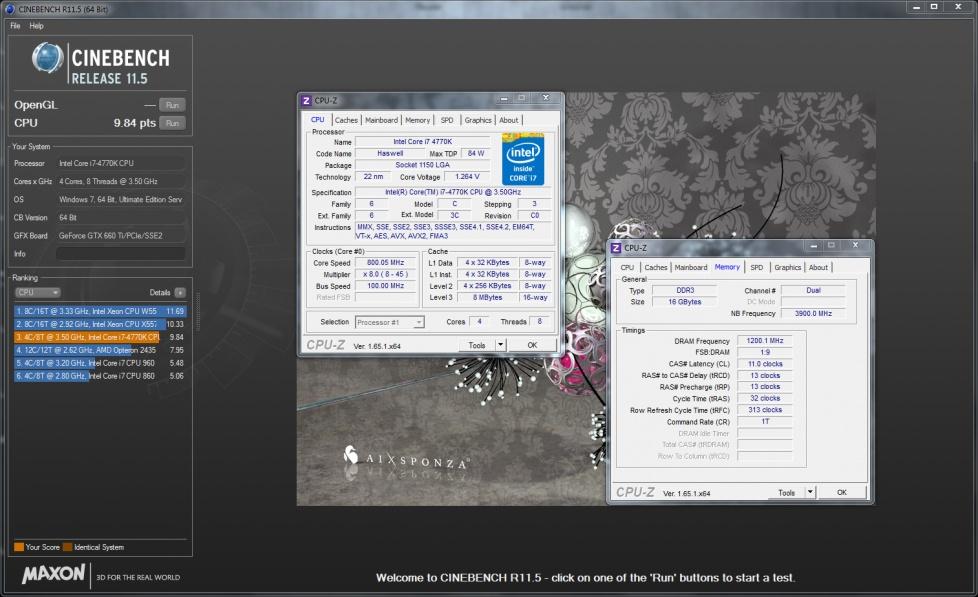This screenshot has height=597, width=978.
Task: Click the Z icon of the CPU-Z processor window
Action: coord(306,100)
